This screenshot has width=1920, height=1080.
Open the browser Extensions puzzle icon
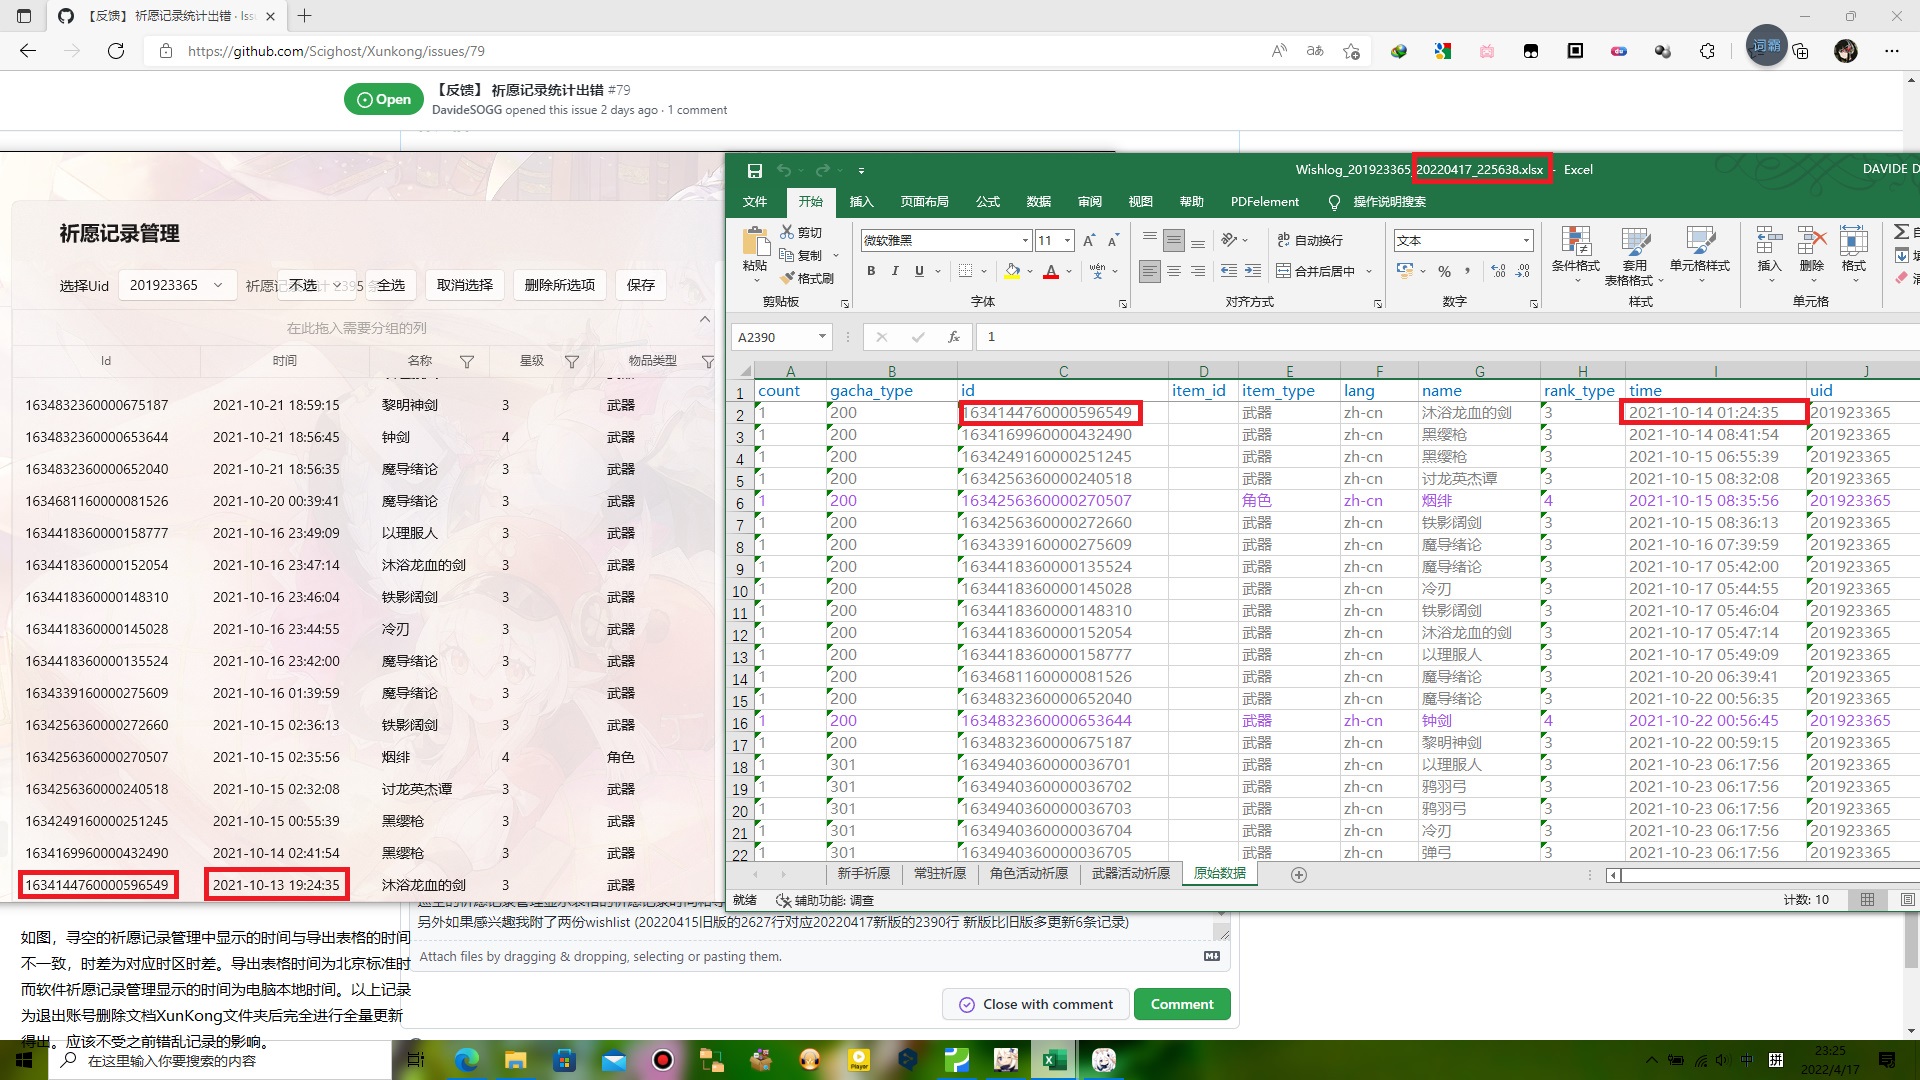tap(1707, 51)
